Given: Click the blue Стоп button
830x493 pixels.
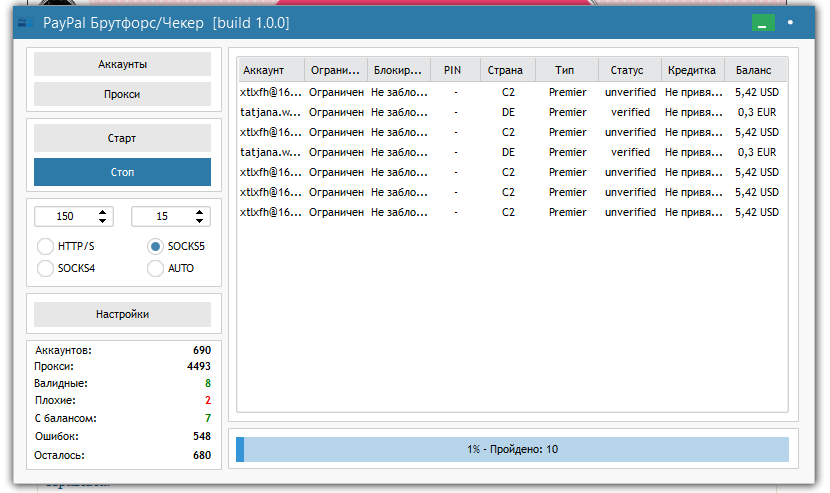Looking at the screenshot, I should 122,172.
